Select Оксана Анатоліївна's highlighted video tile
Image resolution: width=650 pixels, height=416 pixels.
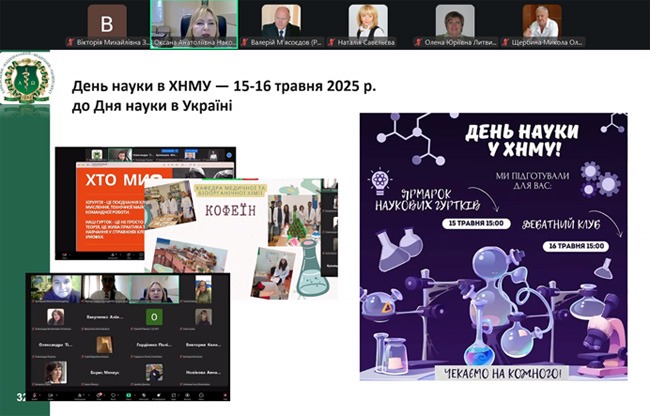click(x=194, y=19)
